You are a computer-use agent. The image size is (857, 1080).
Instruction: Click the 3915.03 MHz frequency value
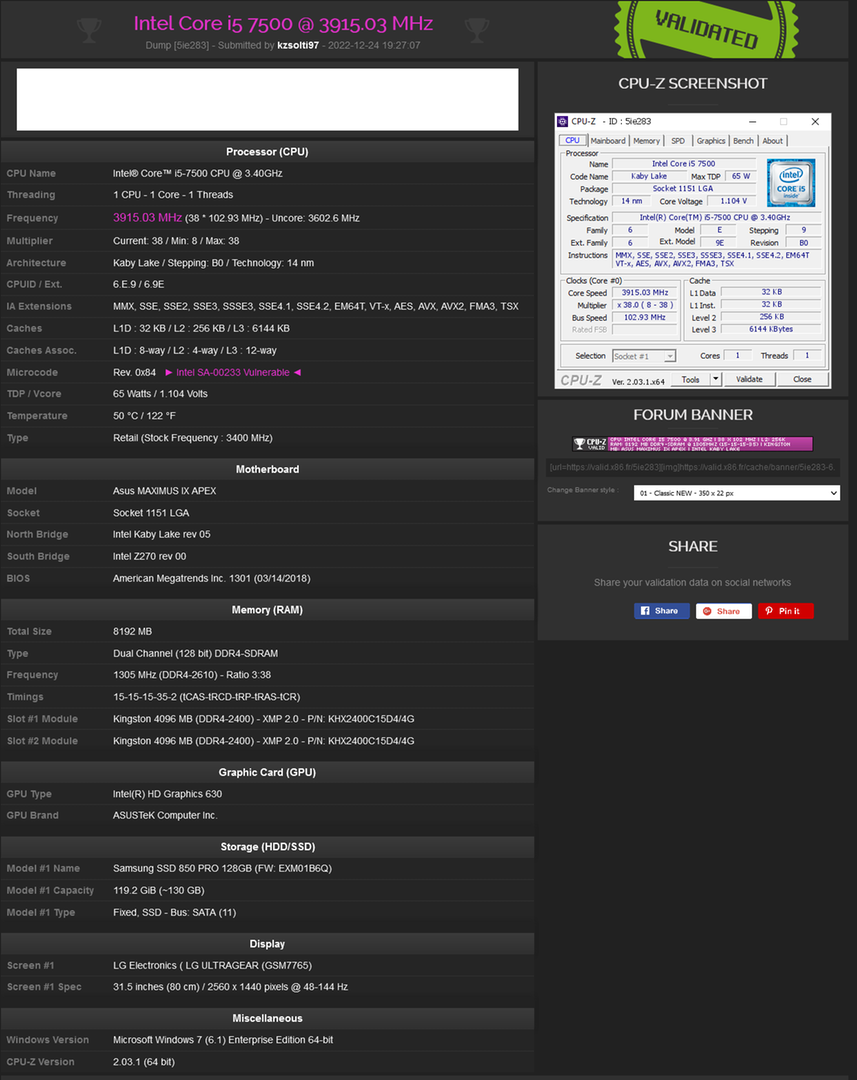(x=147, y=218)
